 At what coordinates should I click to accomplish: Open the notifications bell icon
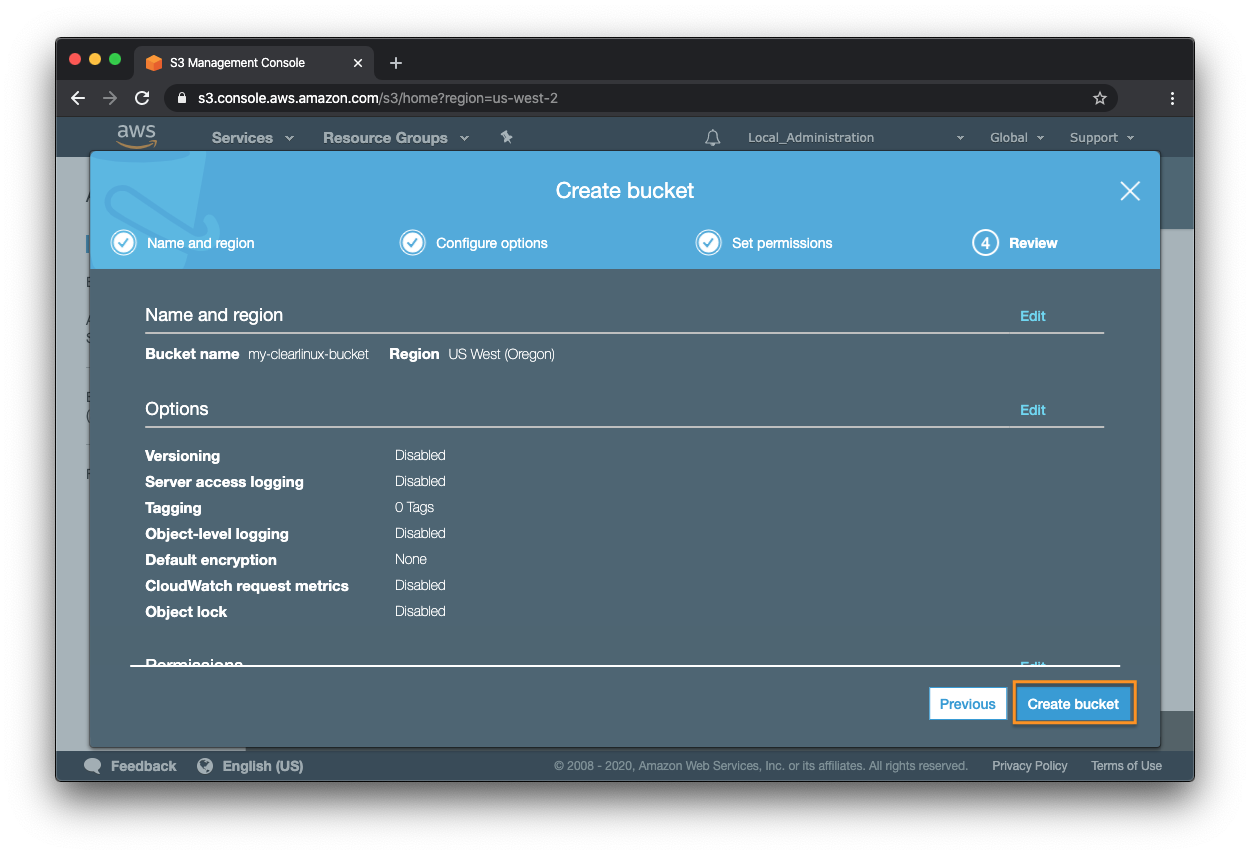[x=712, y=138]
